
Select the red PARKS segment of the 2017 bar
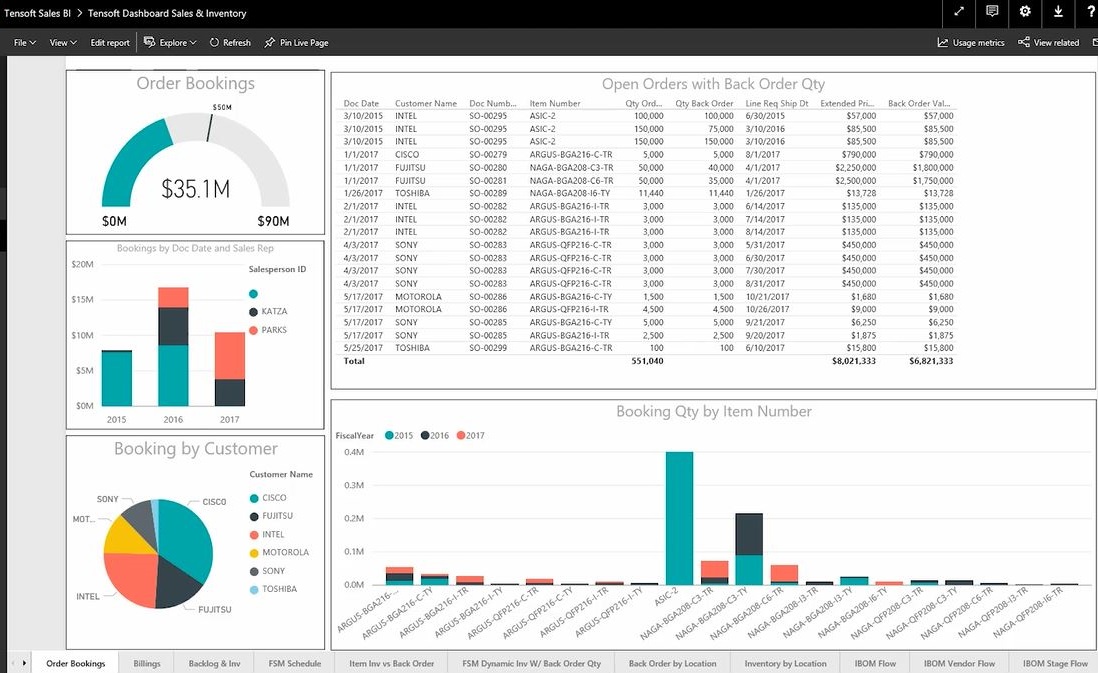[x=230, y=356]
